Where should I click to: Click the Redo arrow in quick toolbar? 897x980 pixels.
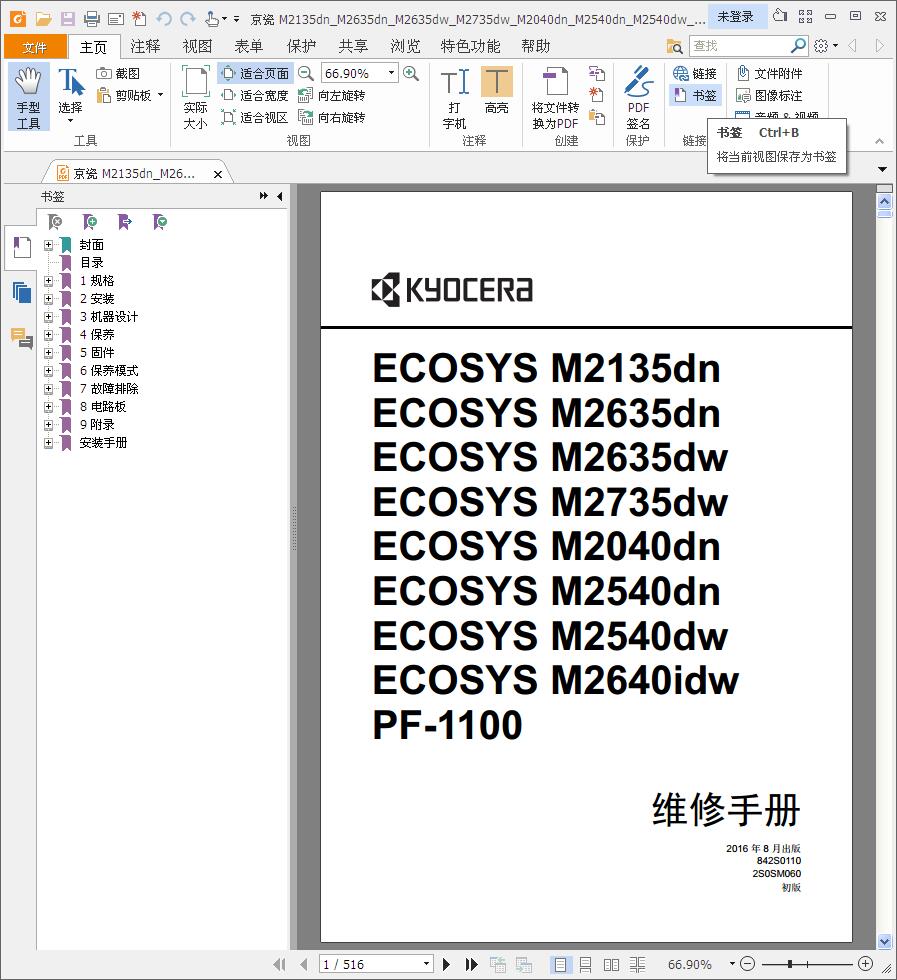(x=188, y=19)
